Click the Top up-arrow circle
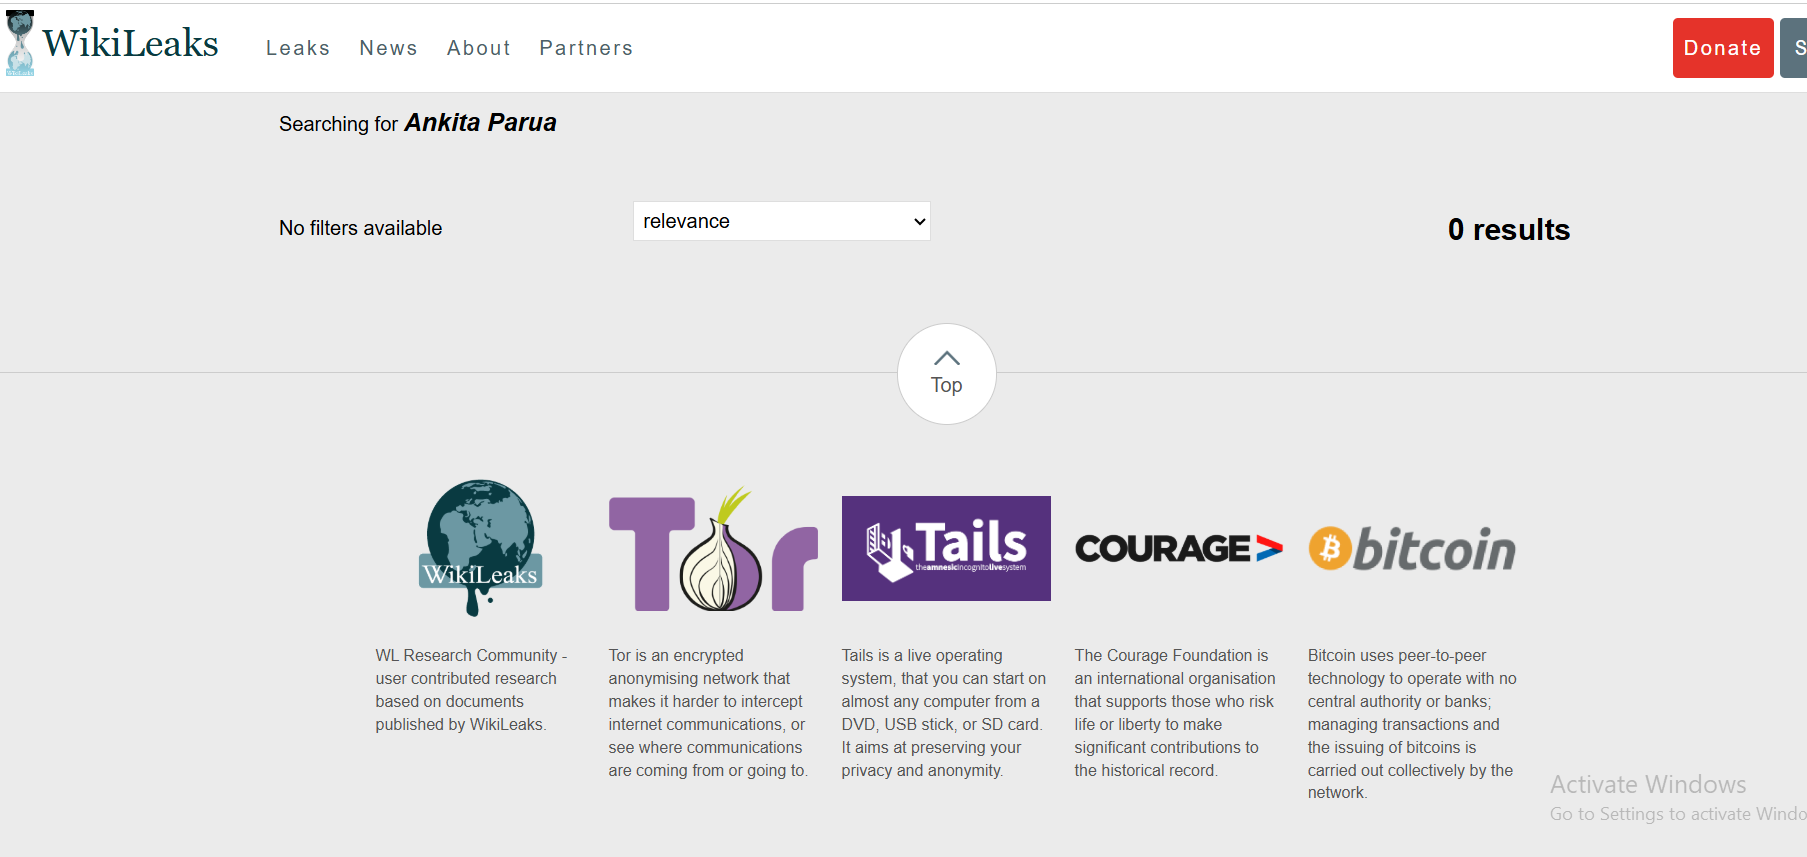The width and height of the screenshot is (1807, 857). pos(946,373)
